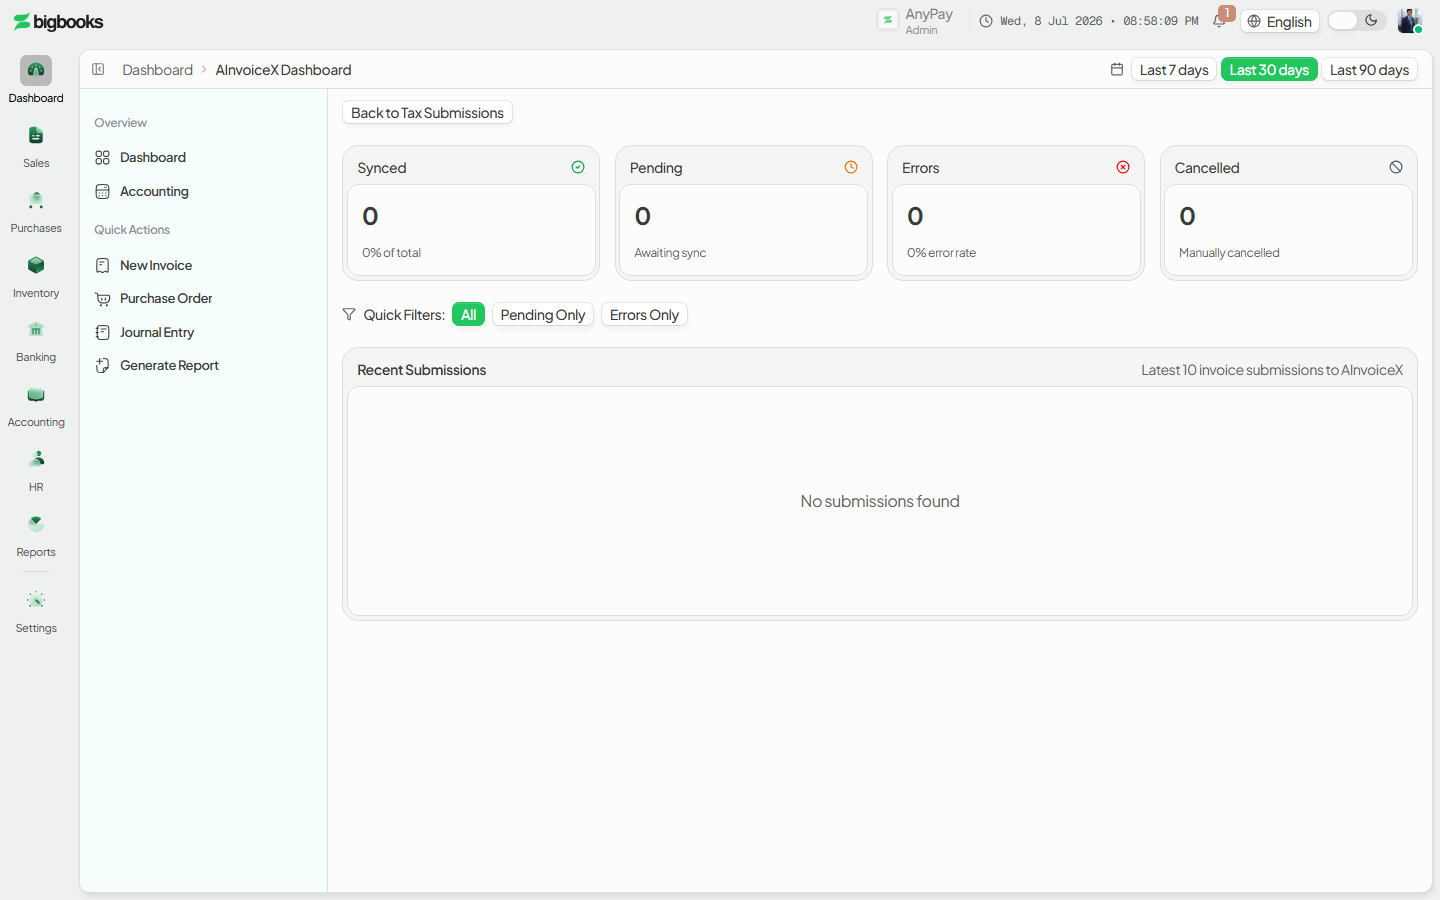Select the Last 90 days range
The width and height of the screenshot is (1440, 900).
coord(1369,69)
